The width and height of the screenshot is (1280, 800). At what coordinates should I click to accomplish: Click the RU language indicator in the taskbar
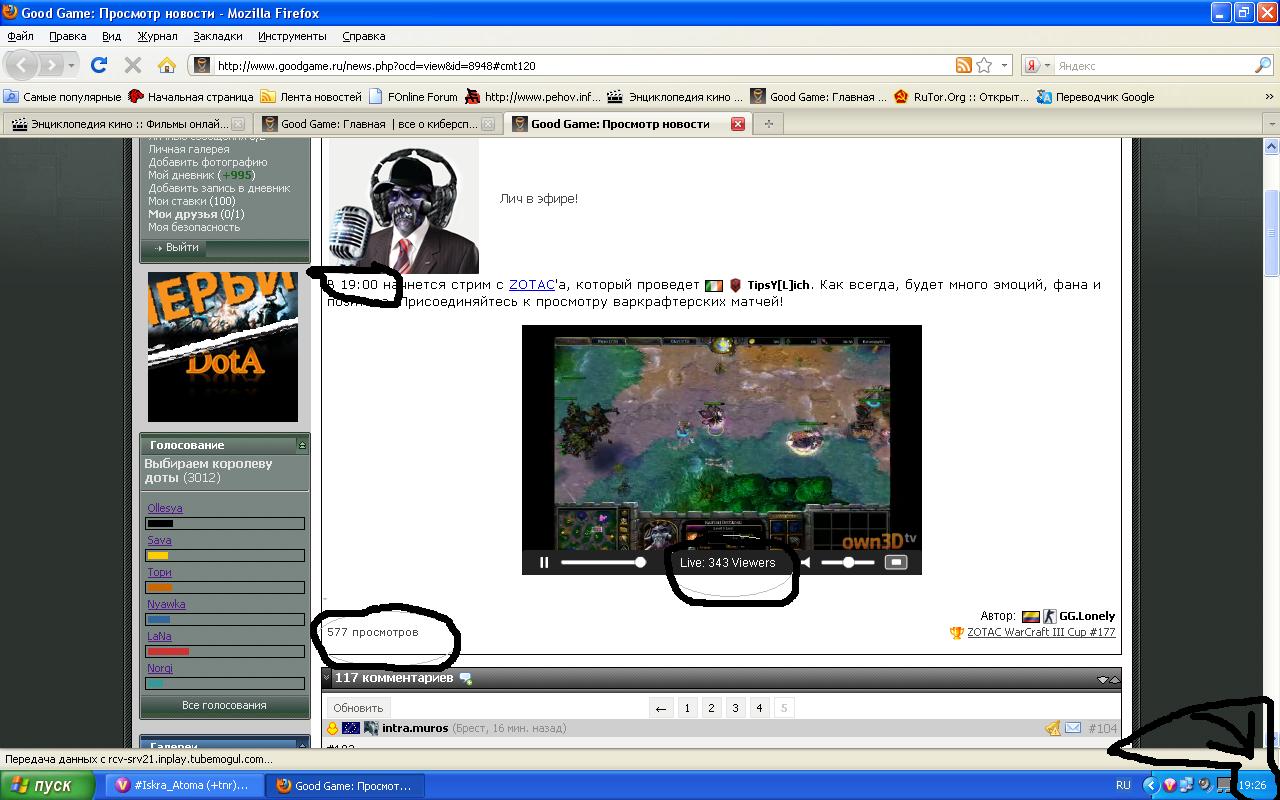tap(1123, 785)
